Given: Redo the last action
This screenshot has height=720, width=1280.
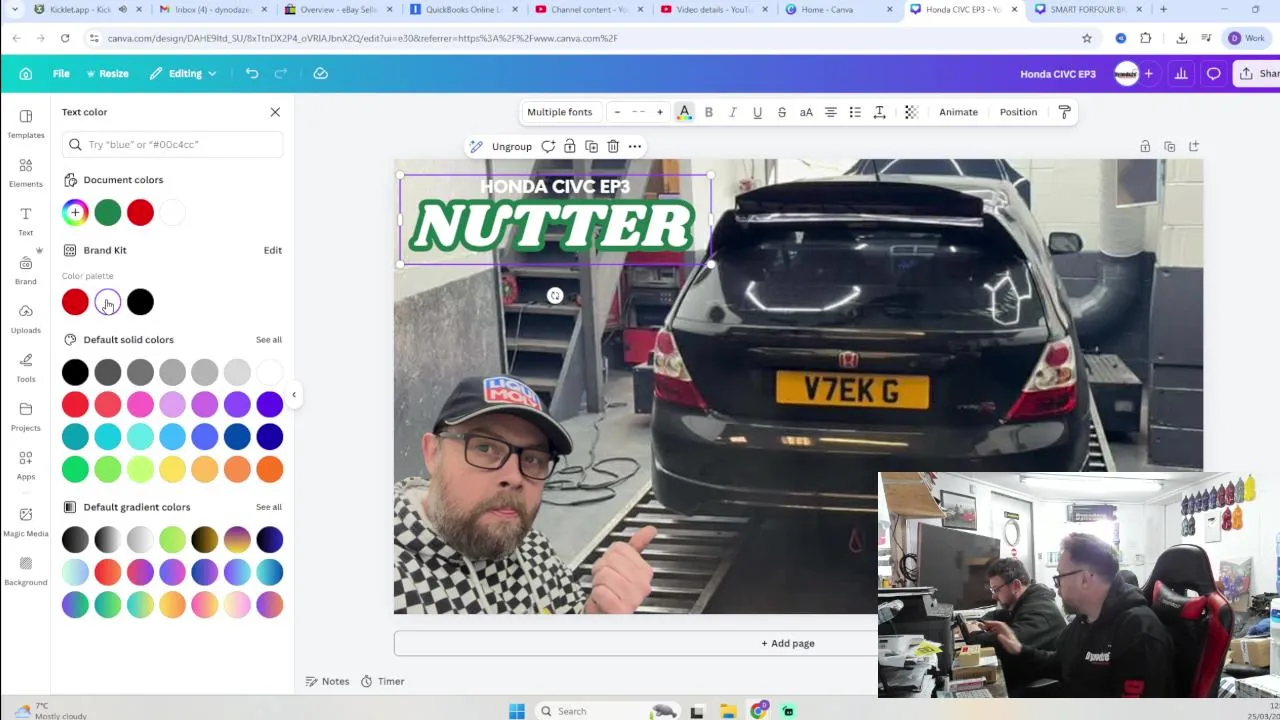Looking at the screenshot, I should pos(281,73).
